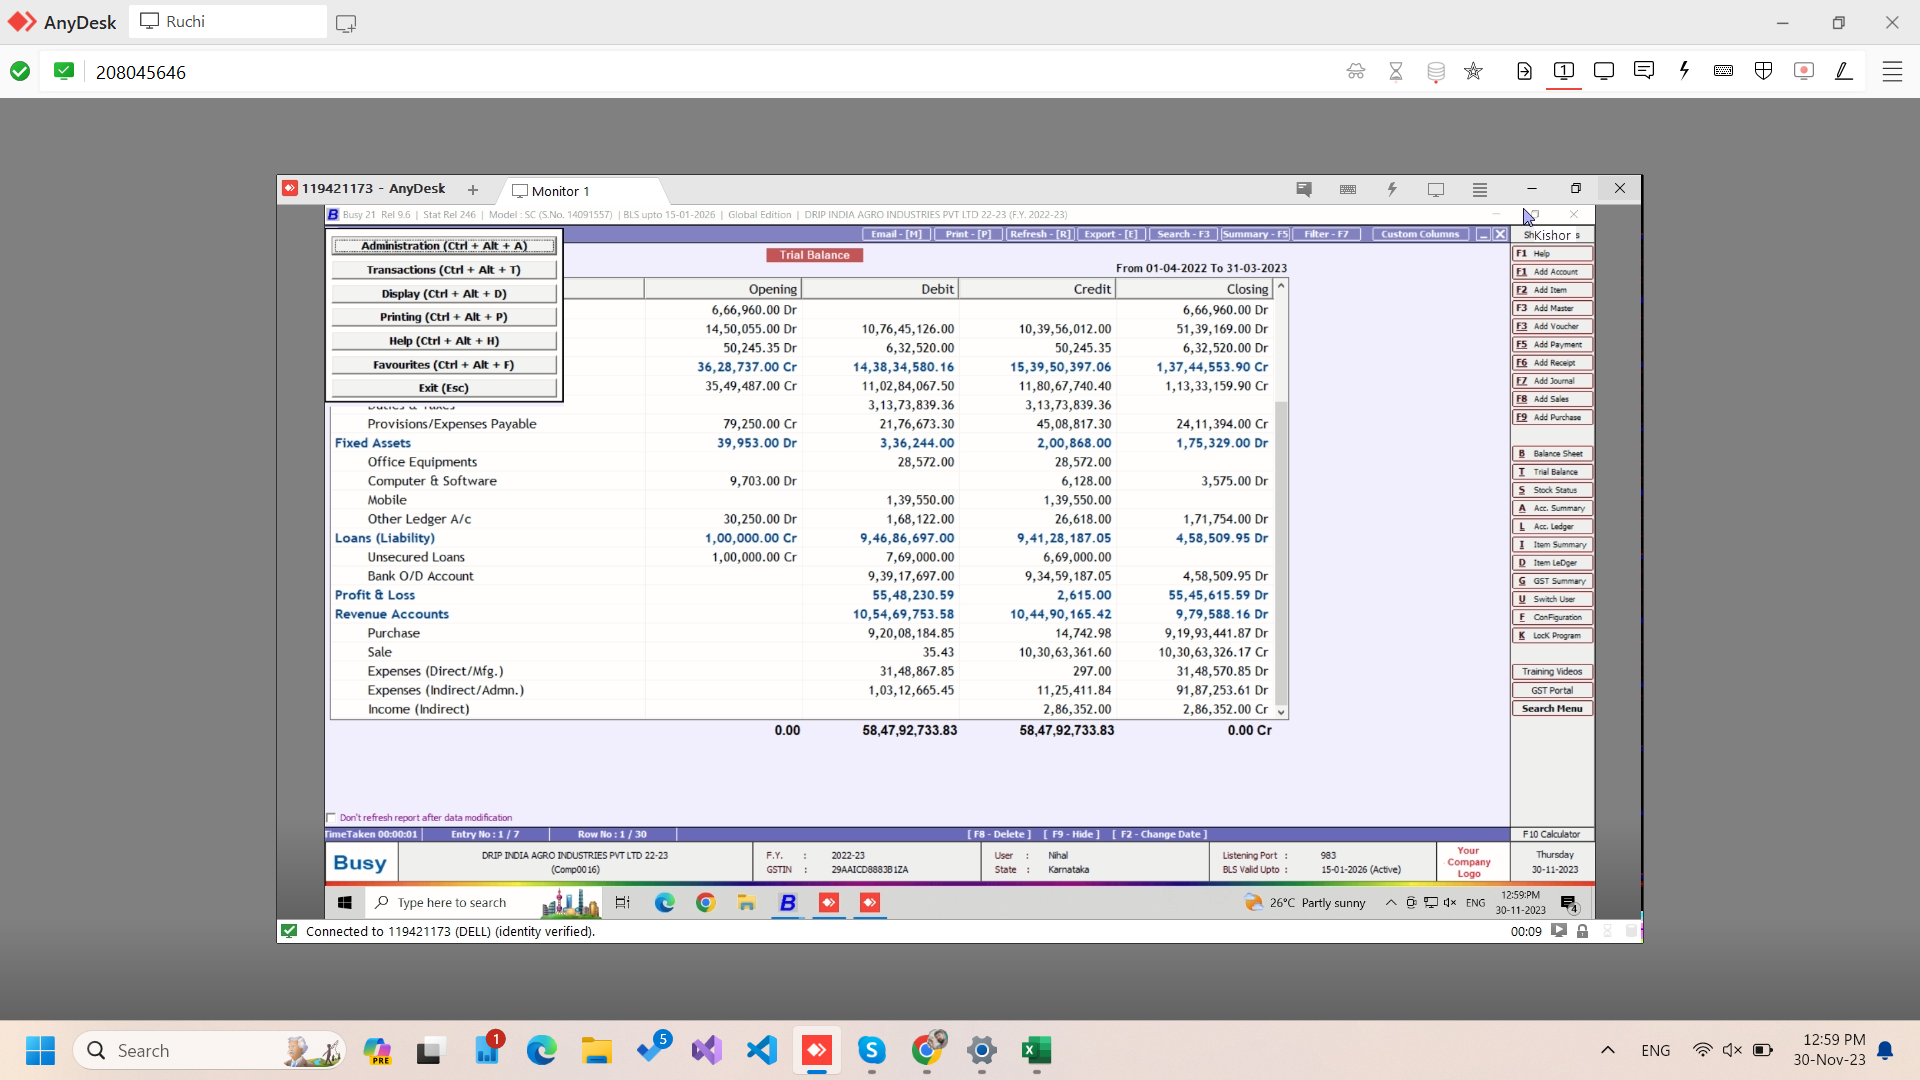Open AnyDesk keyboard settings icon

coord(1723,71)
